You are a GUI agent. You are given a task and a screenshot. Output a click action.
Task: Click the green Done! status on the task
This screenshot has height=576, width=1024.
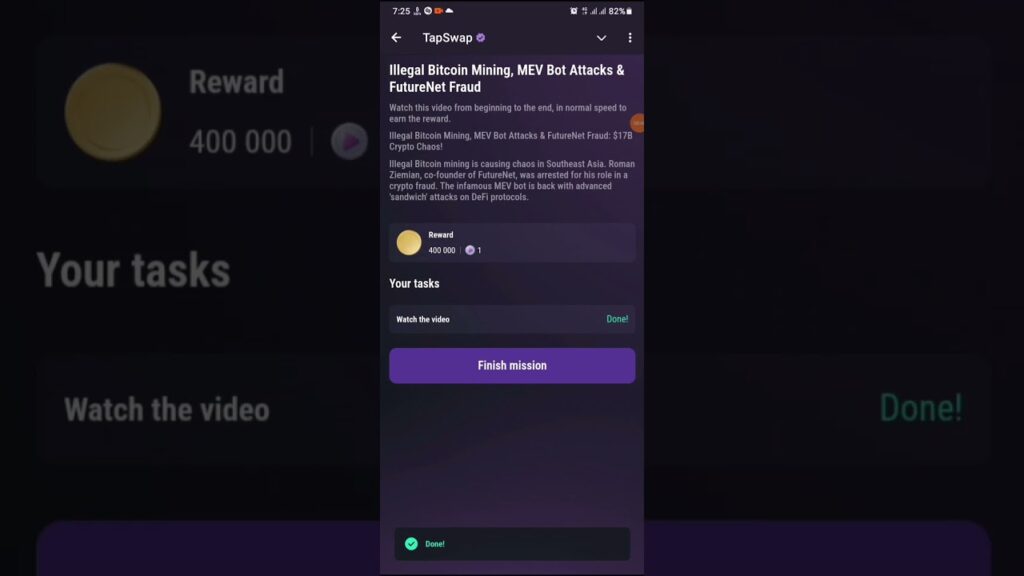pyautogui.click(x=617, y=319)
